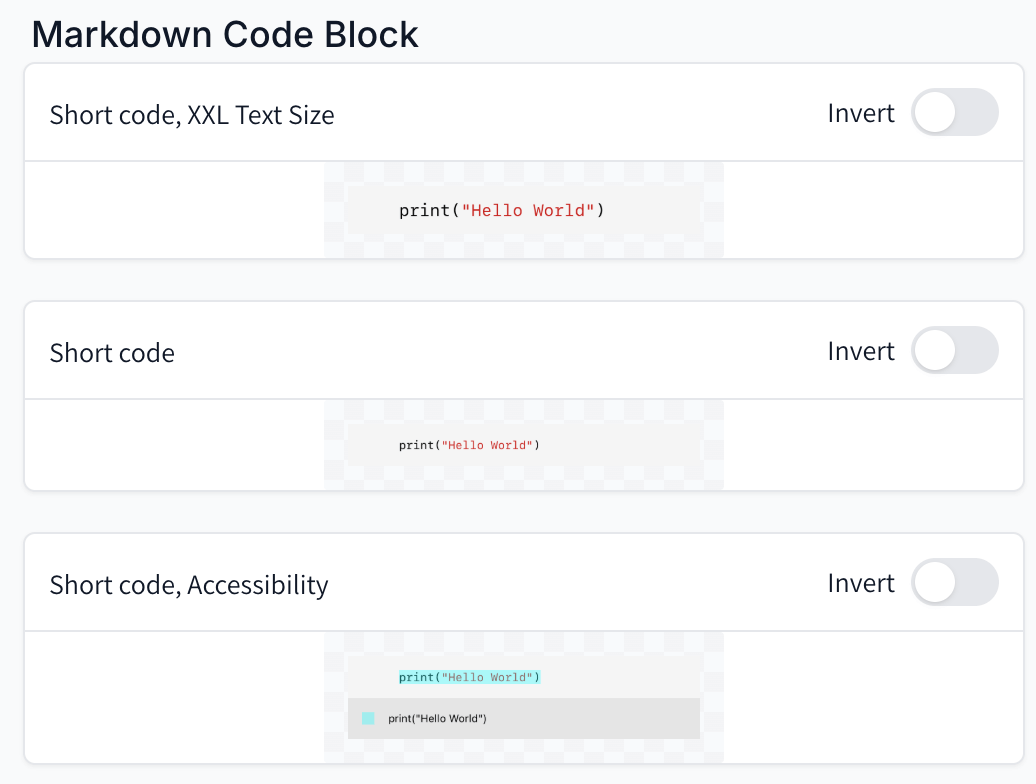Select the "Hello World" red string text
The height and width of the screenshot is (784, 1036).
pos(529,210)
